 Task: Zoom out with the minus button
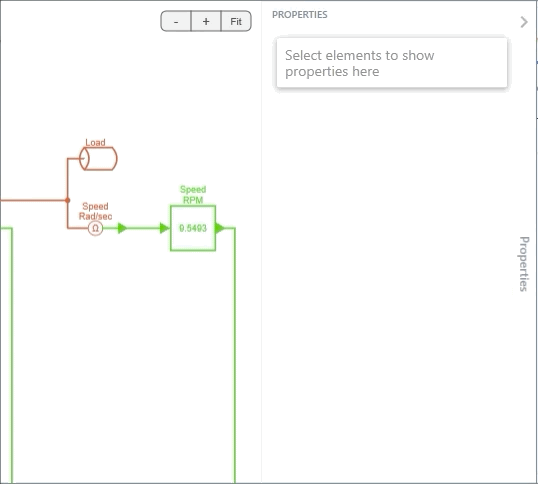(x=176, y=21)
